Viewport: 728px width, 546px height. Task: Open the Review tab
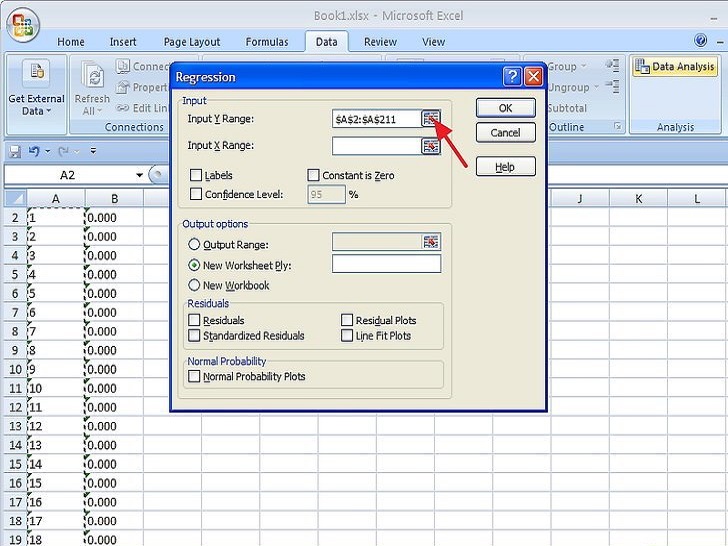(380, 42)
